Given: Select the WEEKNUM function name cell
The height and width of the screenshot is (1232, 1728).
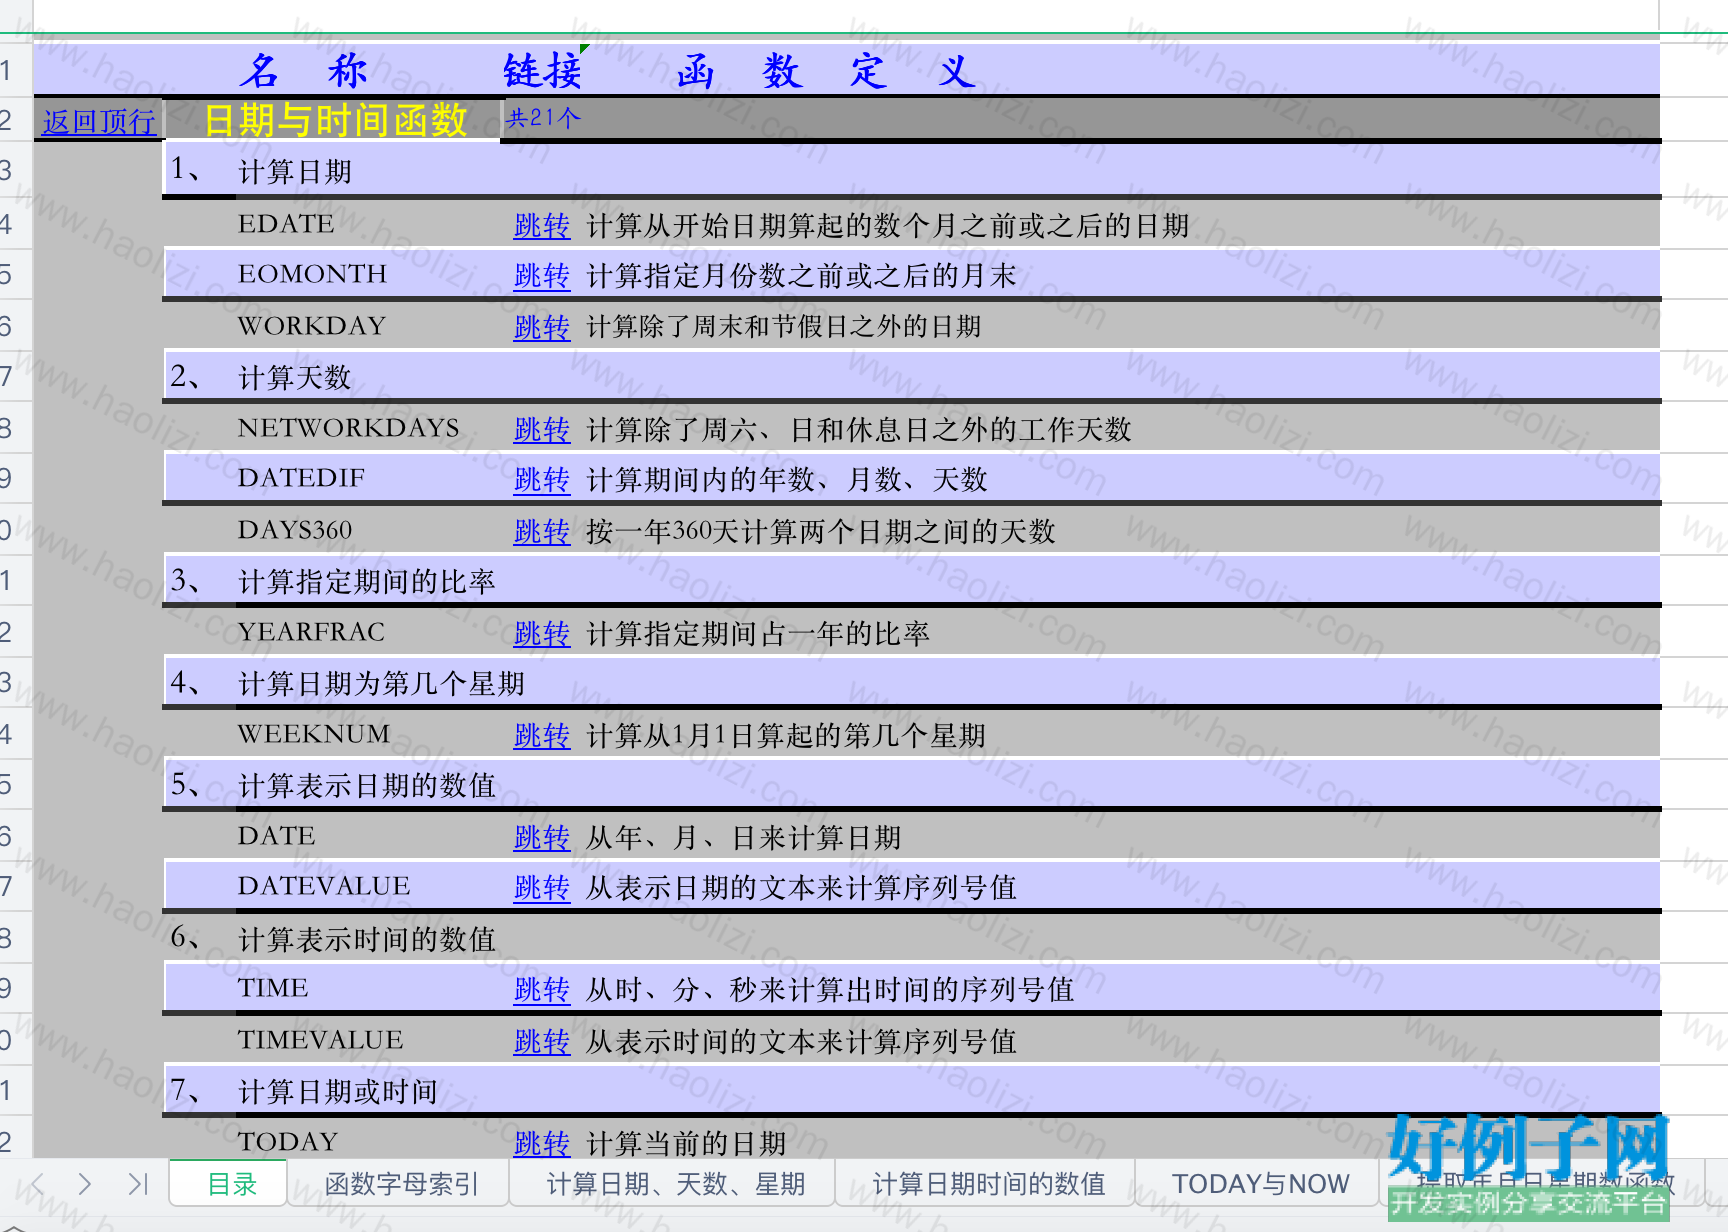Looking at the screenshot, I should pyautogui.click(x=314, y=734).
